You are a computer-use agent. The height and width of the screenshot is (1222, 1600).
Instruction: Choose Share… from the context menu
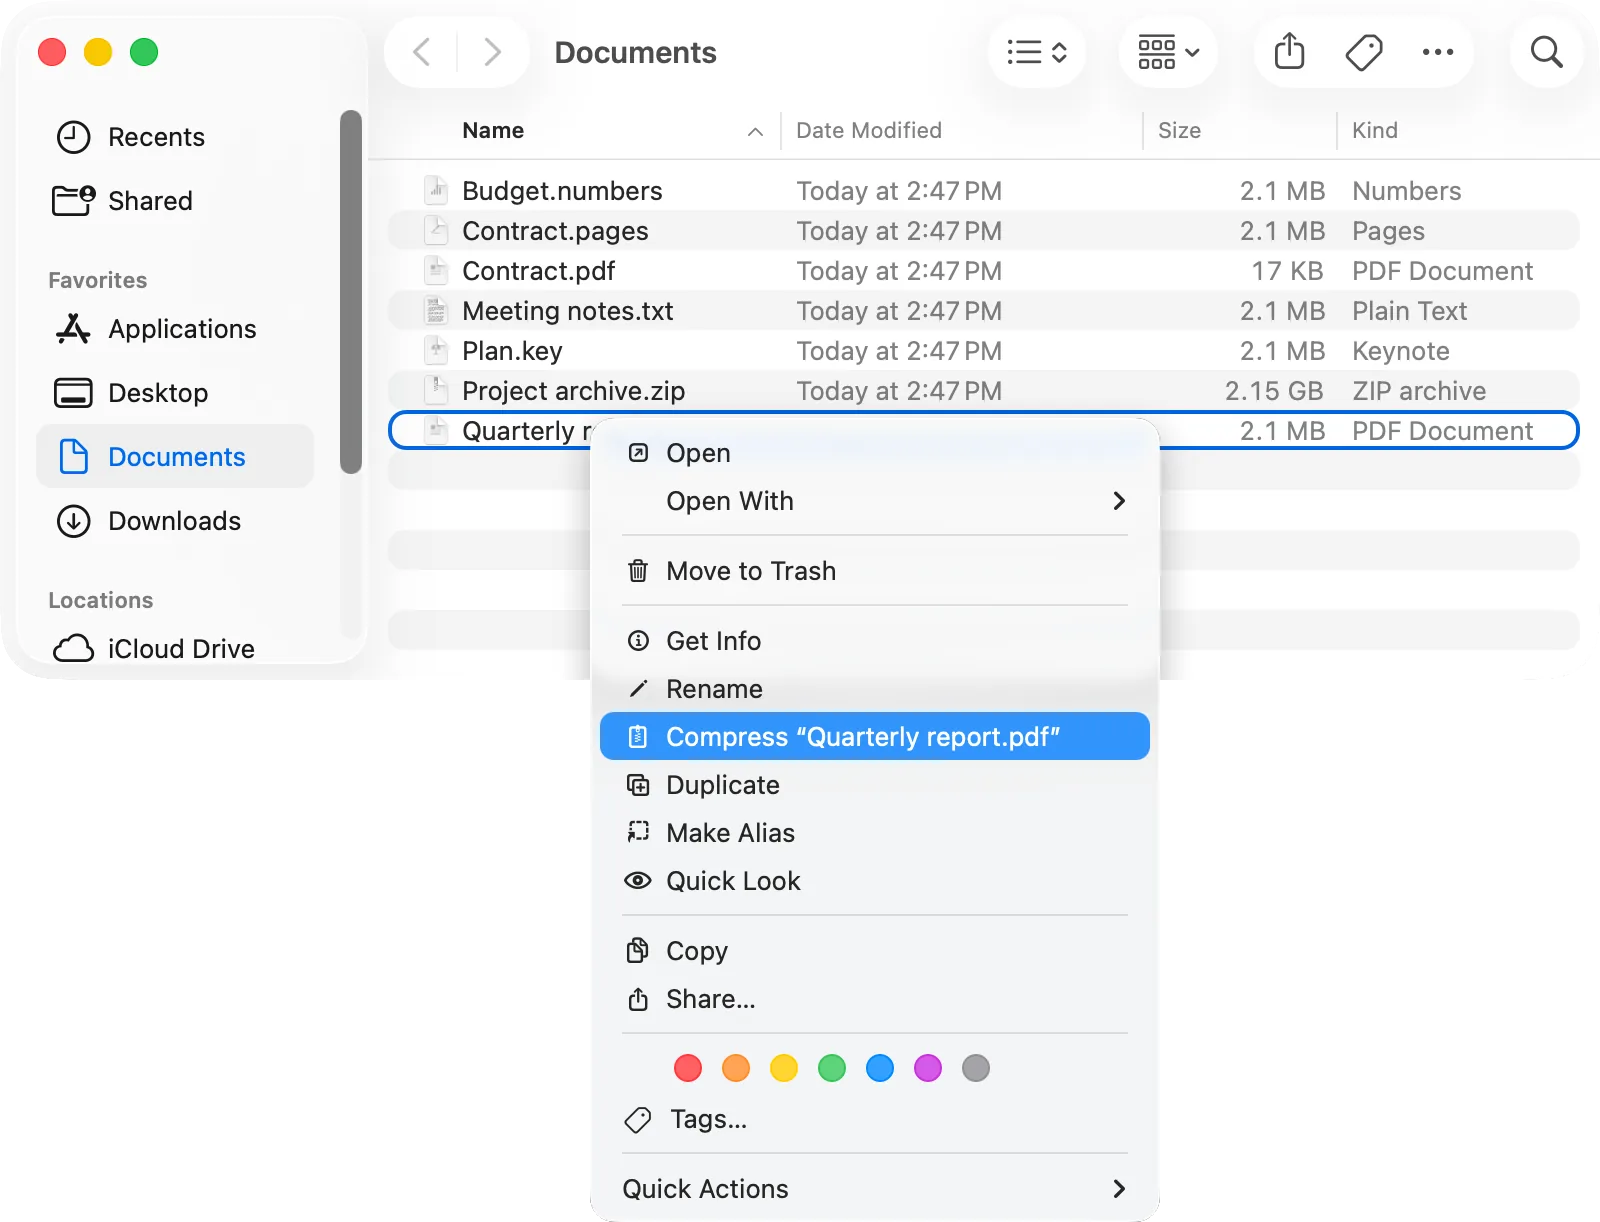pos(875,999)
